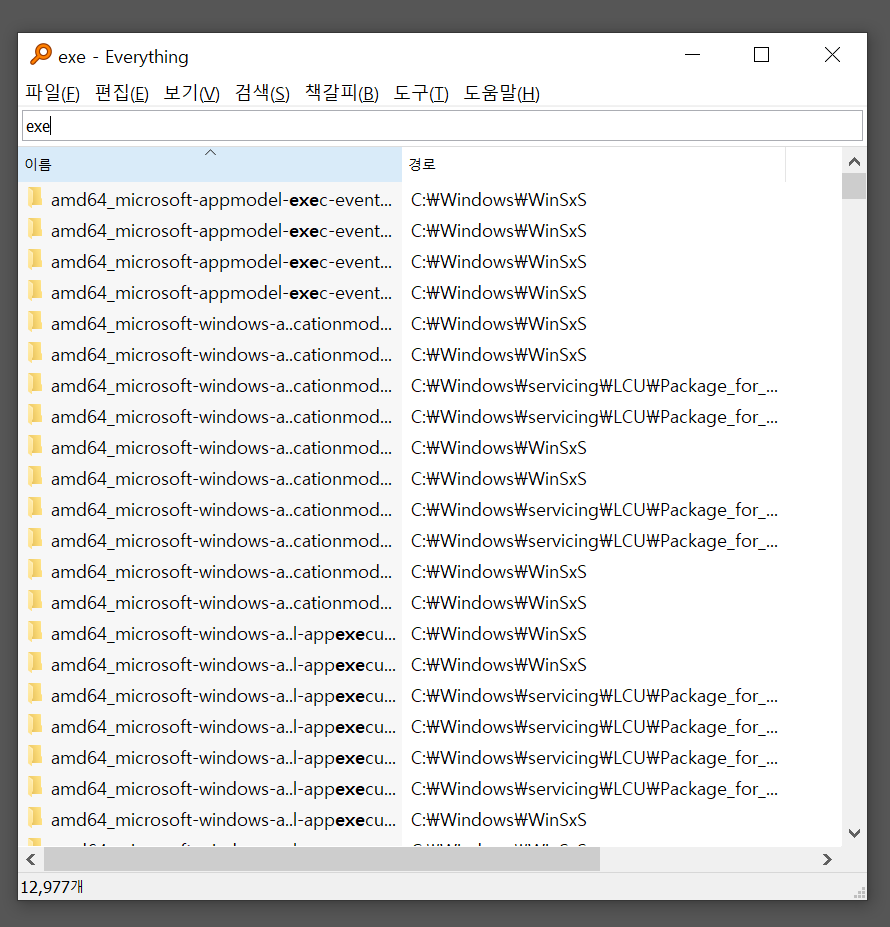Screen dimensions: 890x927
Task: Minimize the Everything window
Action: click(x=692, y=55)
